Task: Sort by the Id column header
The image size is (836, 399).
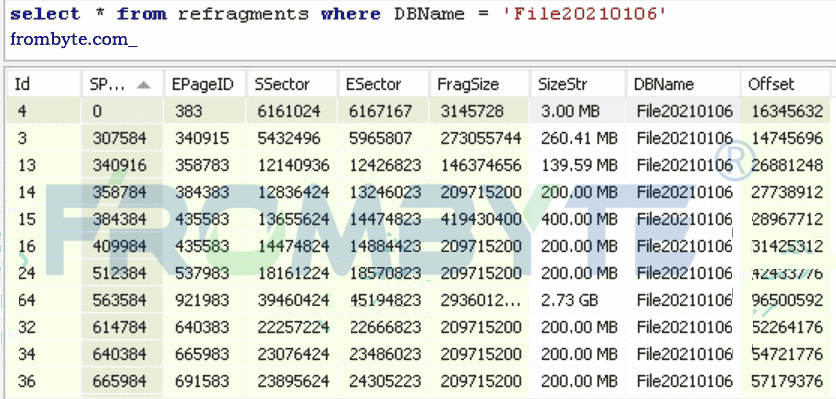Action: [44, 84]
